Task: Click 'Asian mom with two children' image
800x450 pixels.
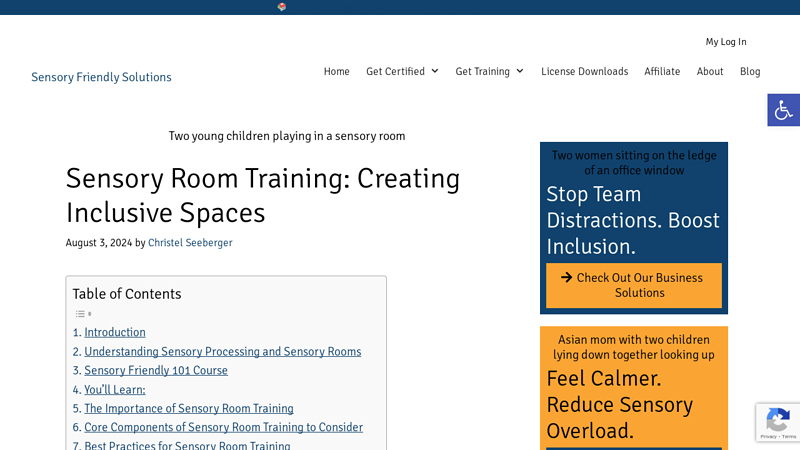Action: (x=634, y=347)
